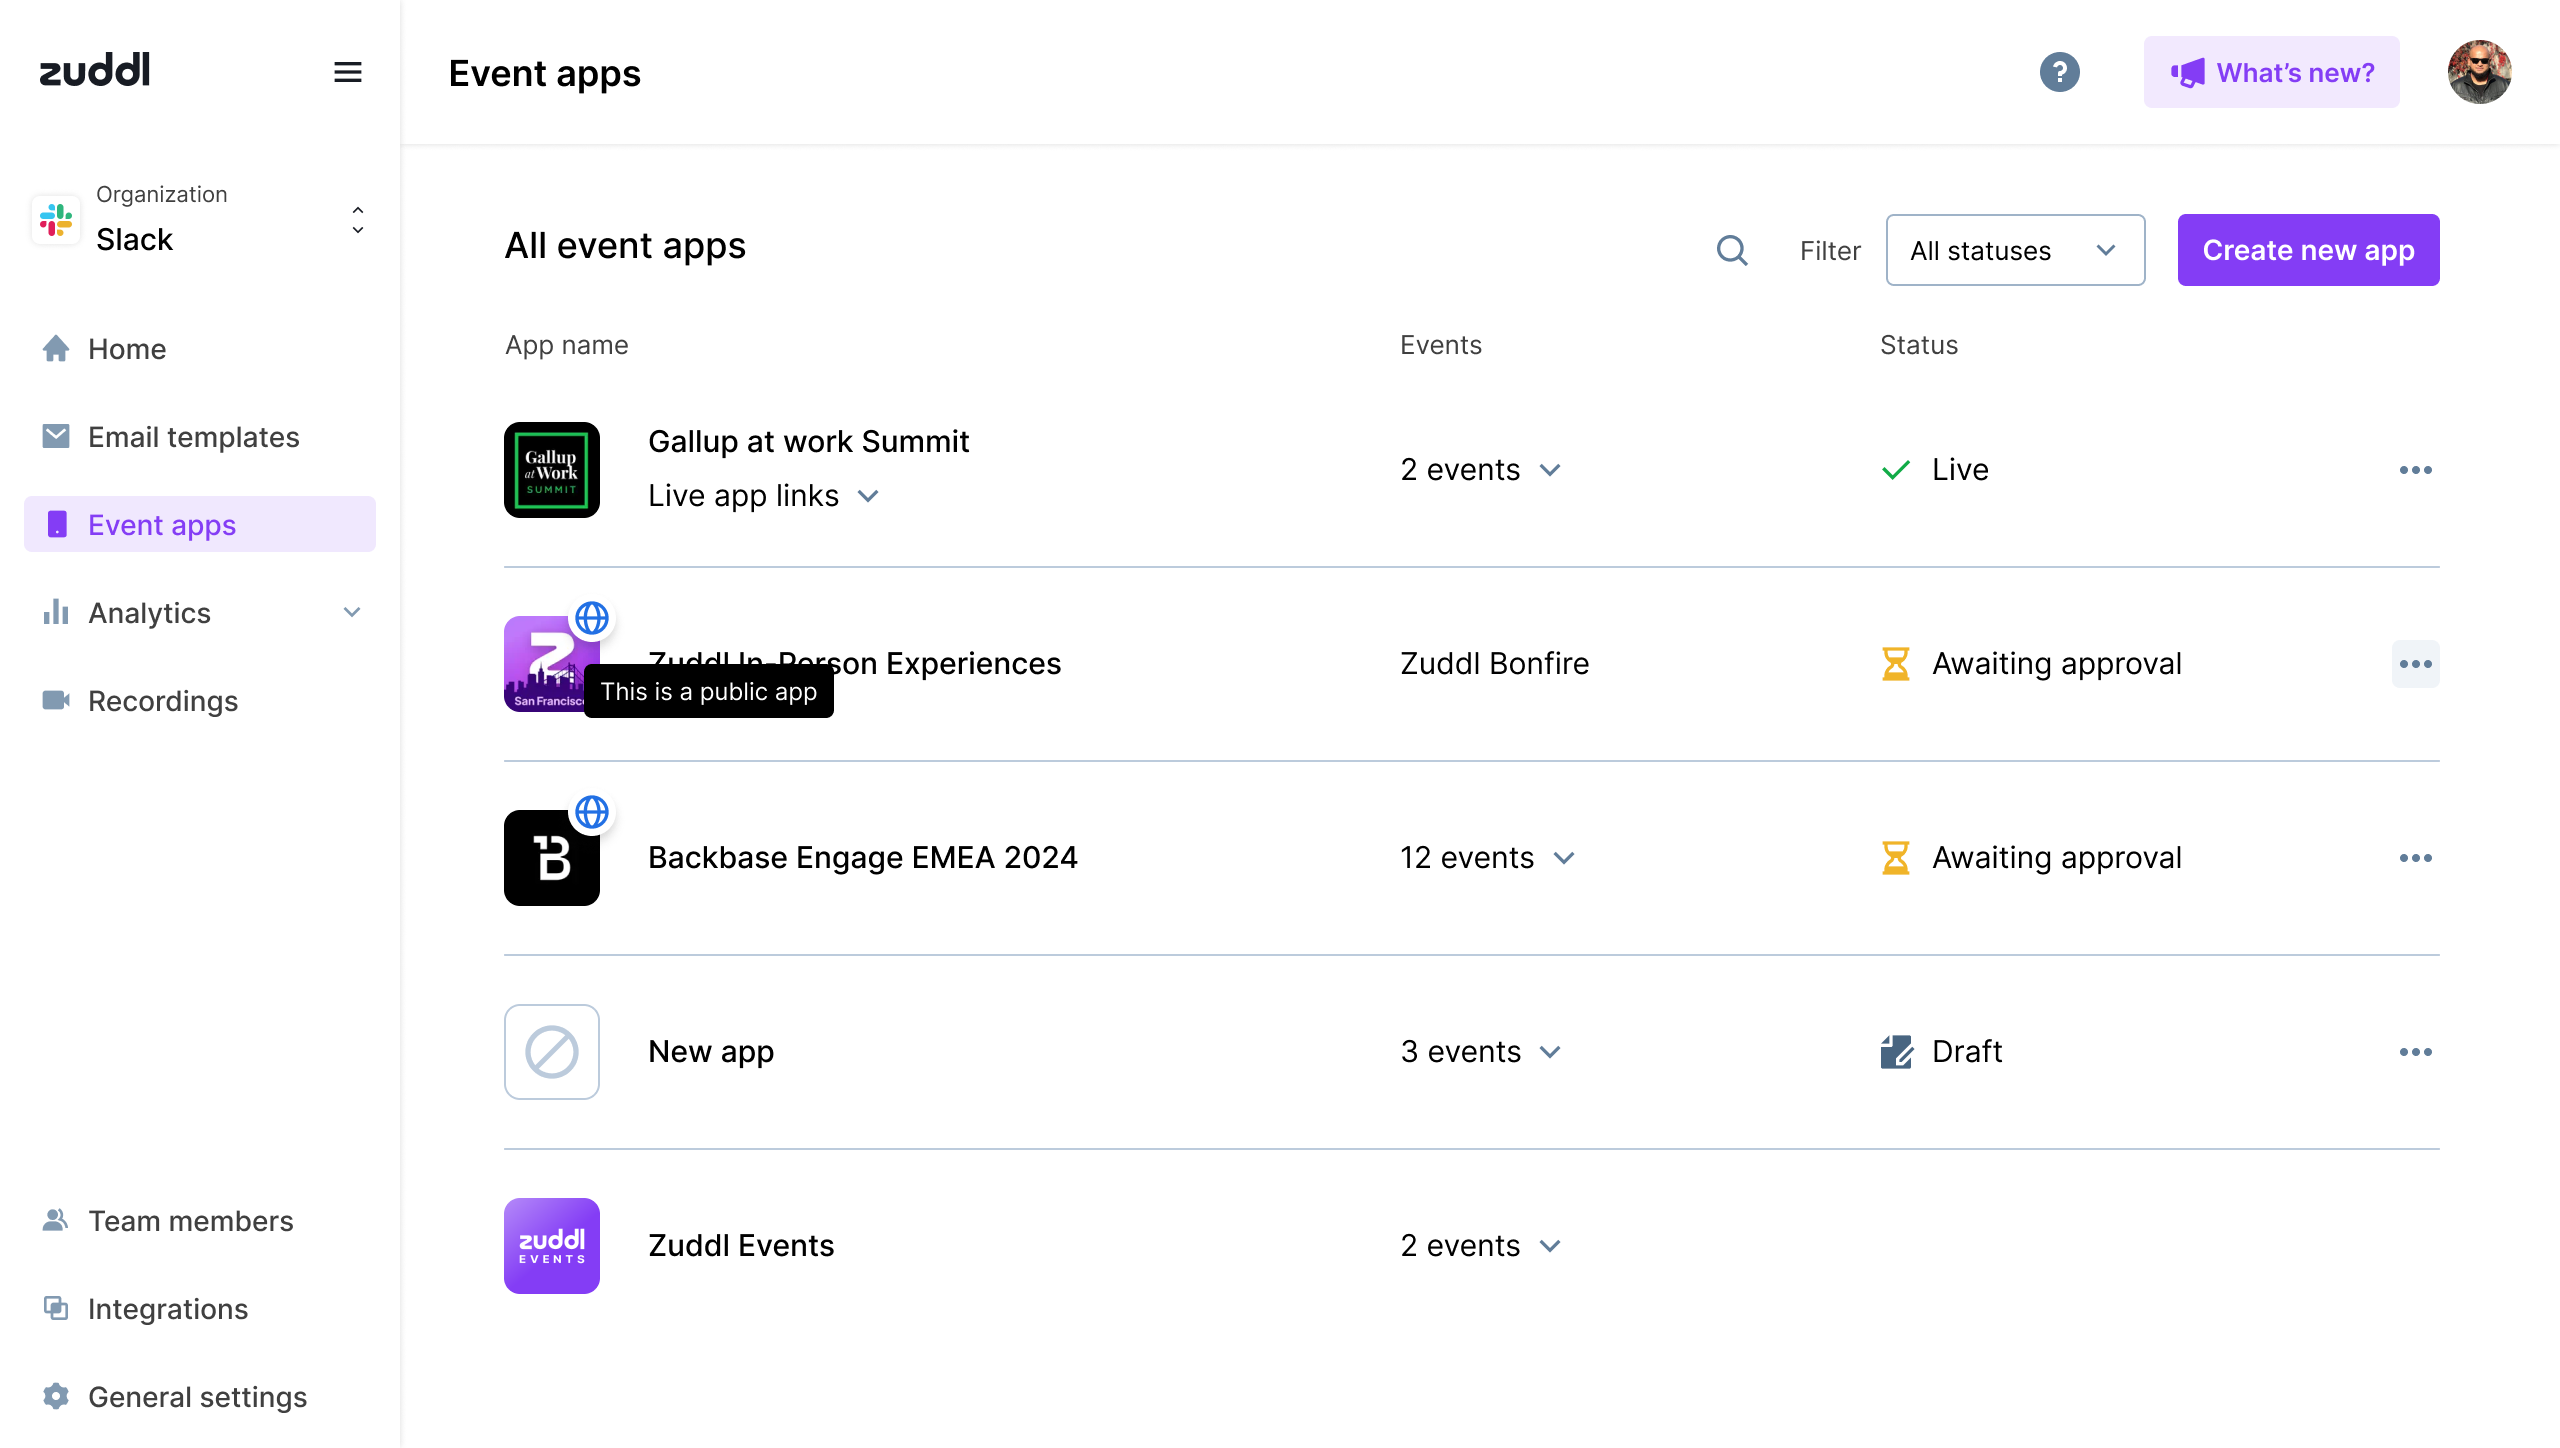Open more options for Backbase Engage EMEA 2024
Viewport: 2560px width, 1448px height.
pos(2415,858)
